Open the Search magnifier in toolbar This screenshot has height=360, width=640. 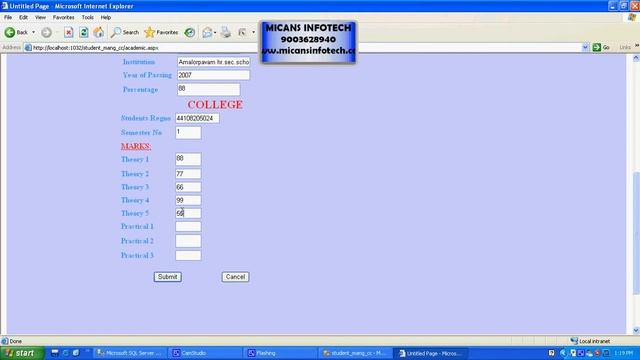tap(125, 32)
